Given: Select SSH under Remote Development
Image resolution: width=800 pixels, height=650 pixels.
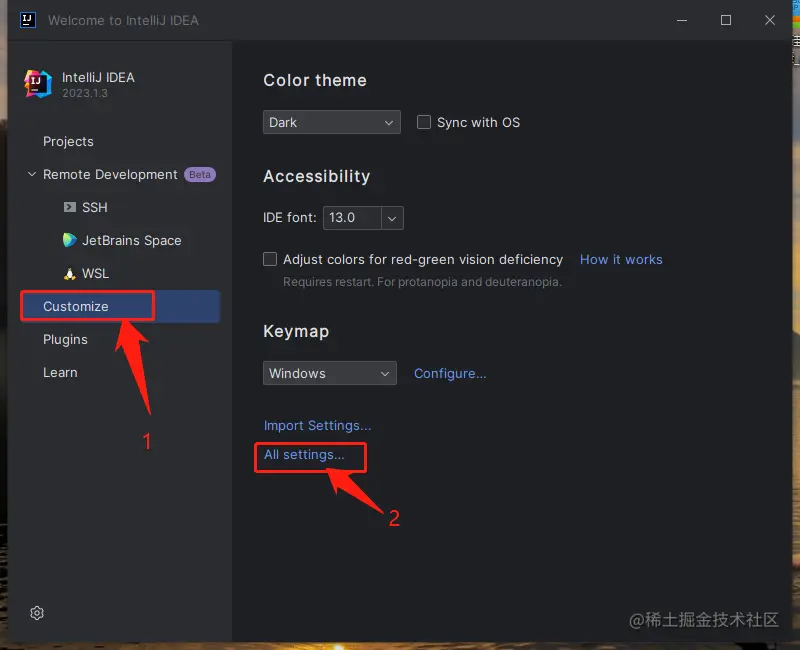Looking at the screenshot, I should 95,207.
